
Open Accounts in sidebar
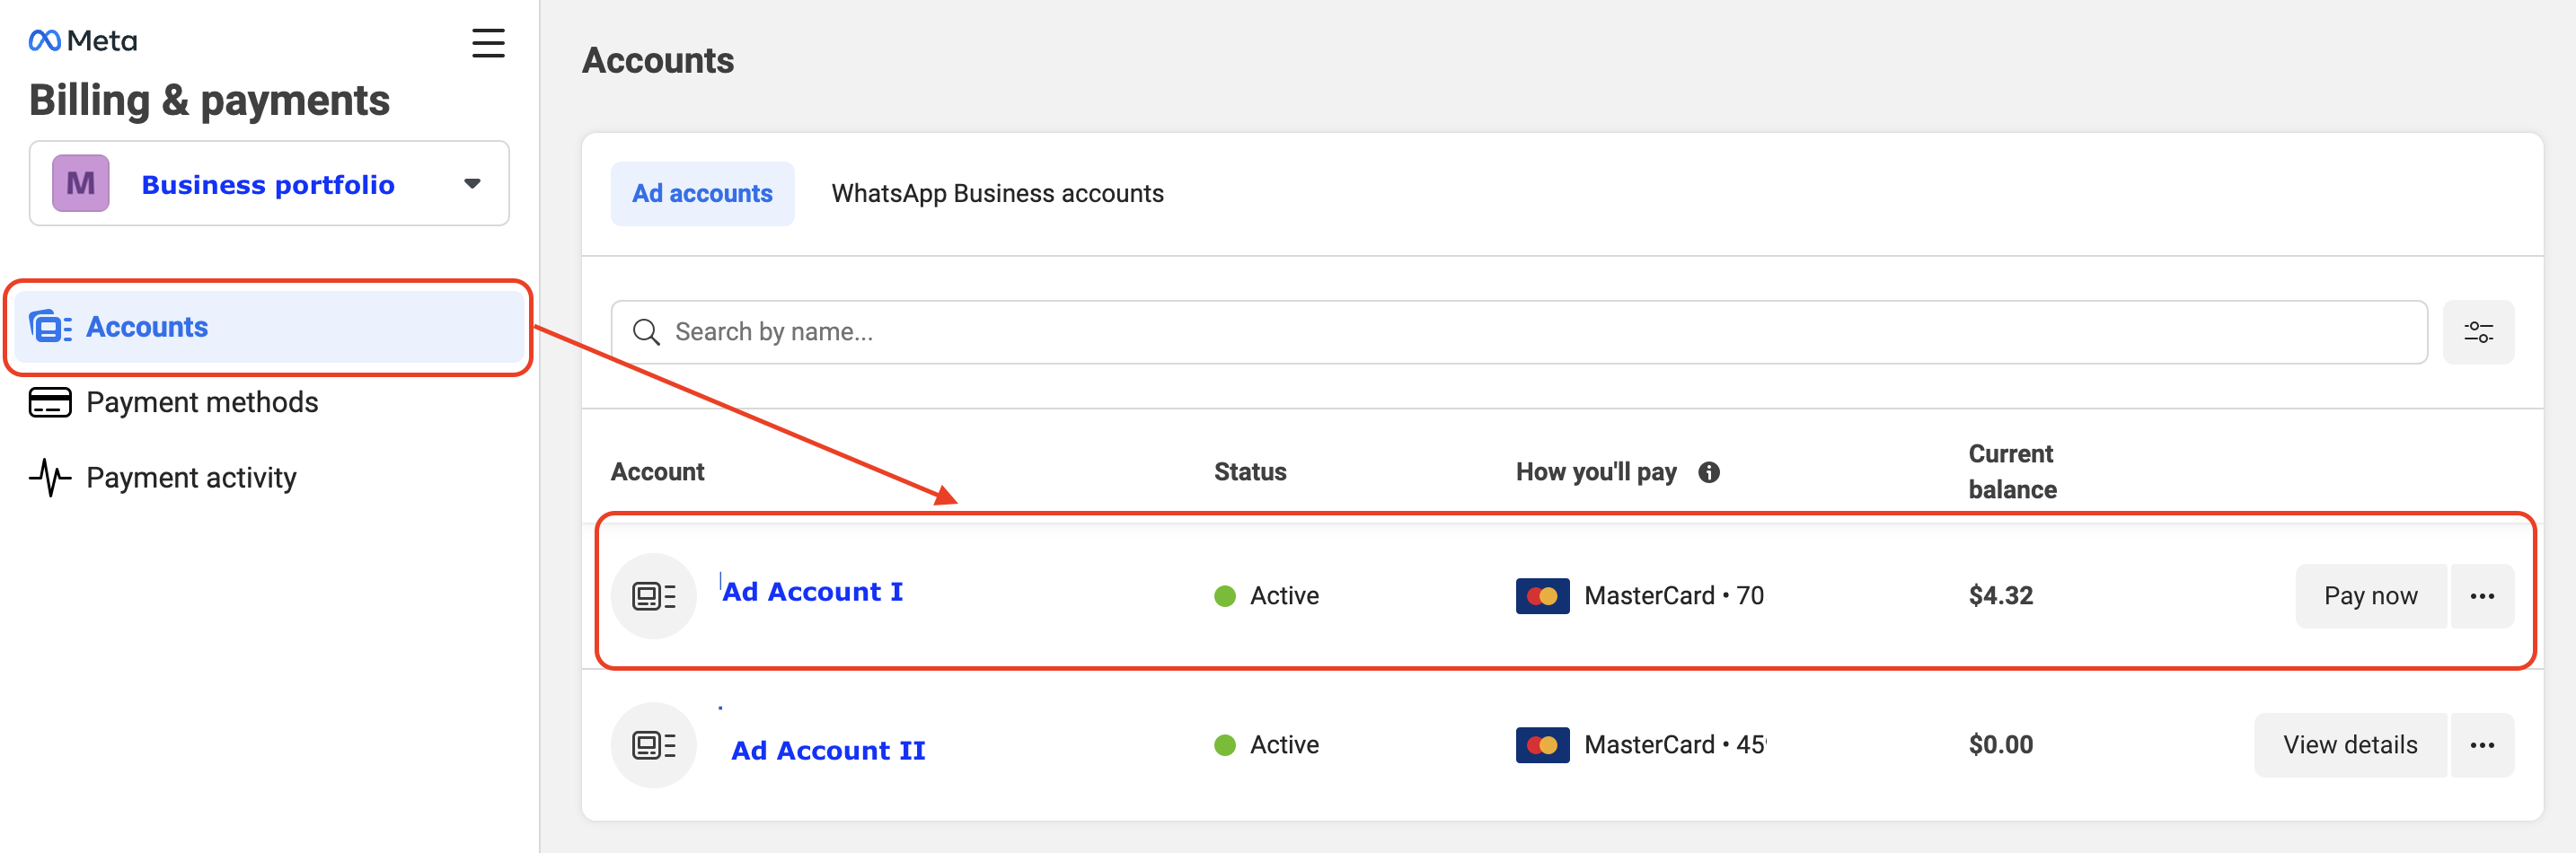pyautogui.click(x=269, y=327)
